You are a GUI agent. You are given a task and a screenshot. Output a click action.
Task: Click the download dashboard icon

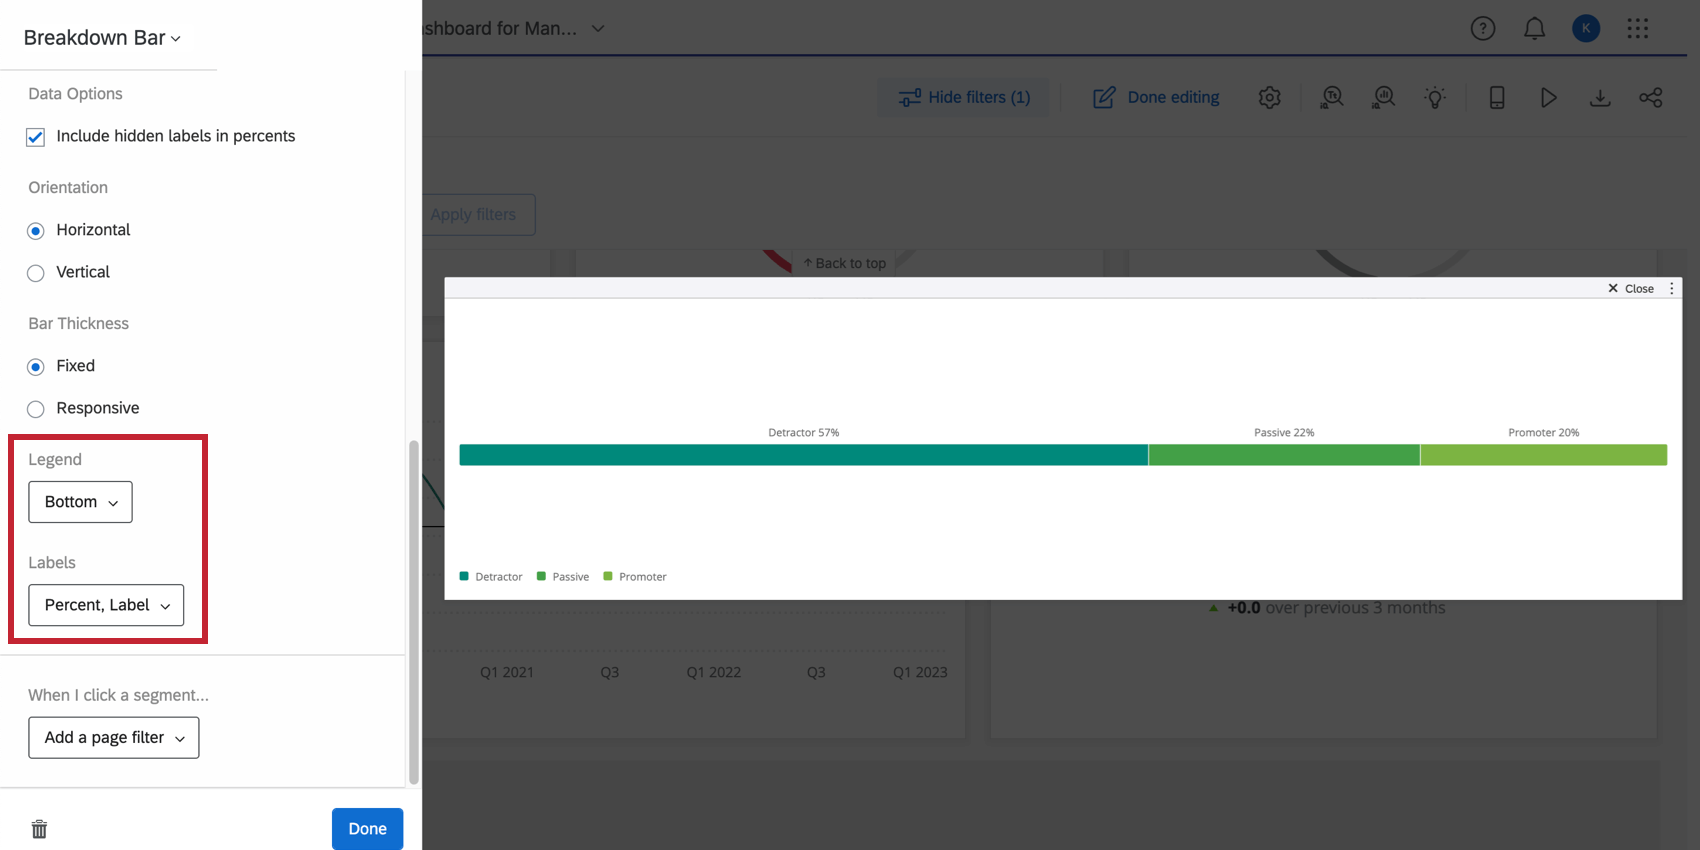(1600, 97)
